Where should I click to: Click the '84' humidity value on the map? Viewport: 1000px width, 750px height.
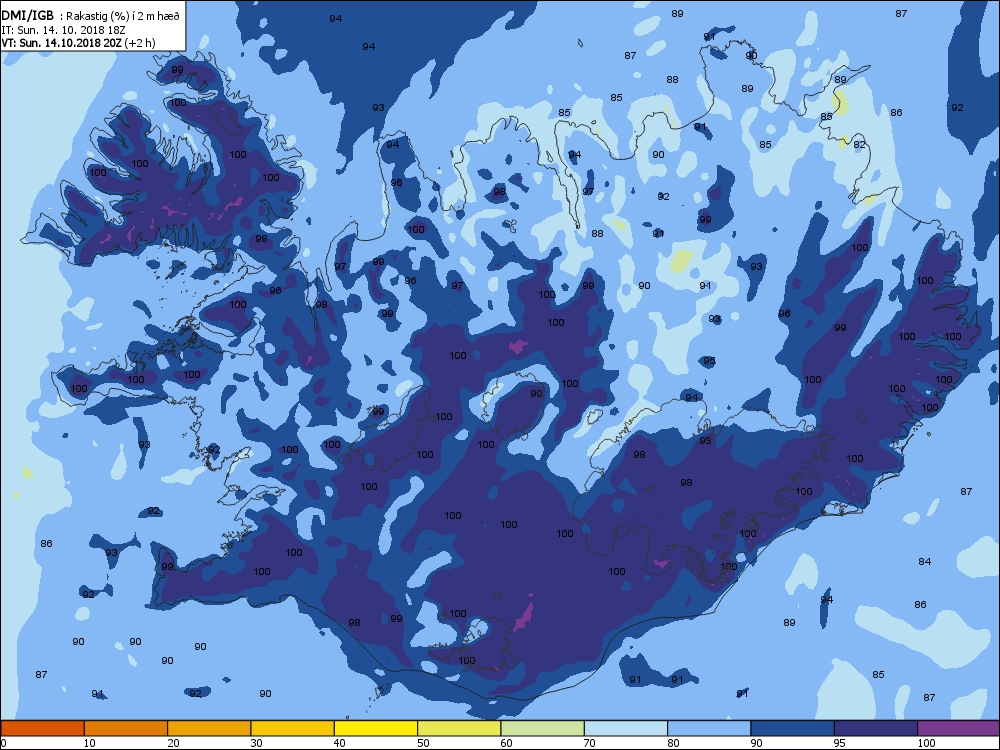[x=925, y=562]
